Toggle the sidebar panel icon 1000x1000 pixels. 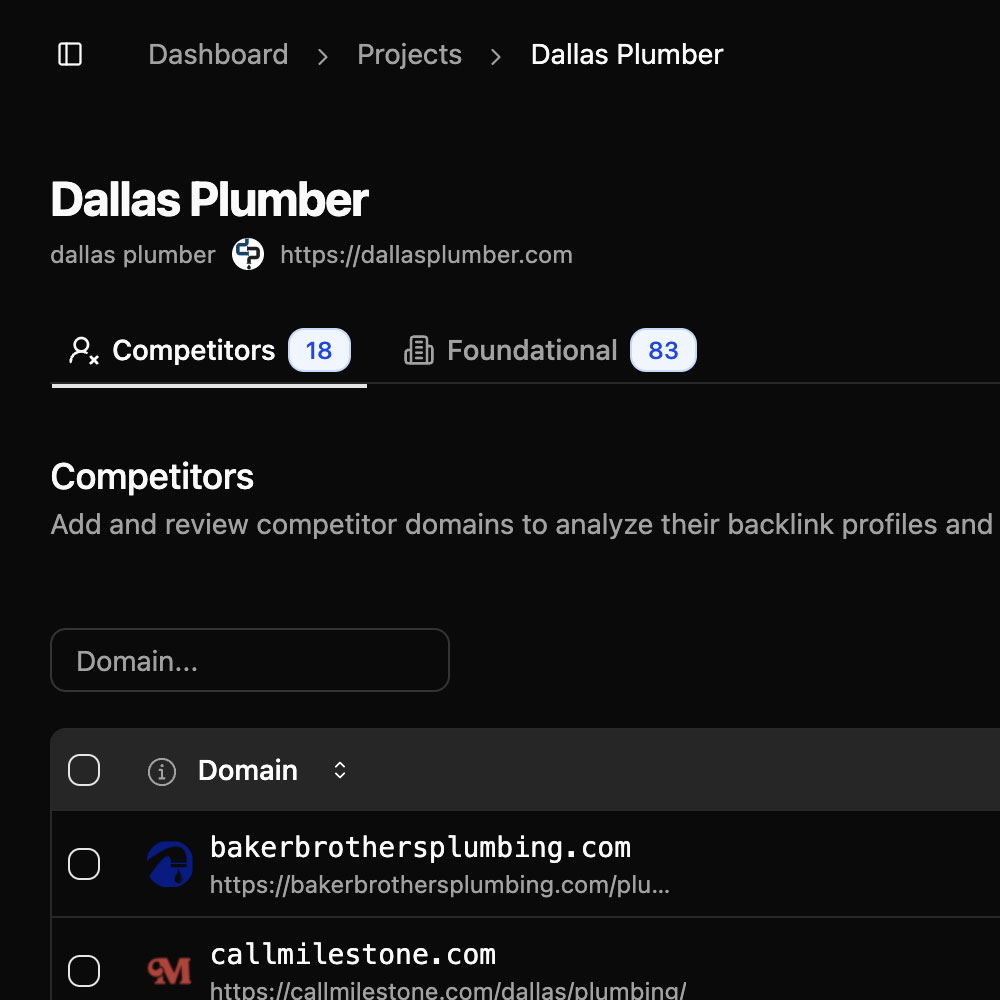70,54
